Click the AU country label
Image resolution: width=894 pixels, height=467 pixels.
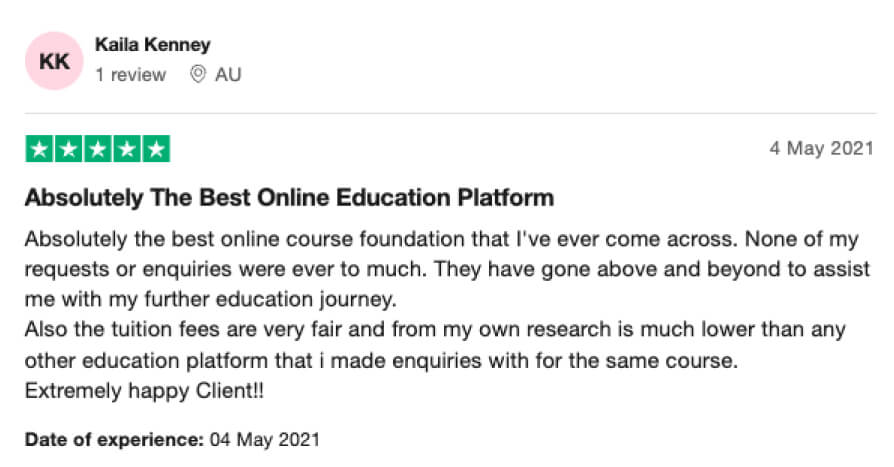pyautogui.click(x=228, y=75)
